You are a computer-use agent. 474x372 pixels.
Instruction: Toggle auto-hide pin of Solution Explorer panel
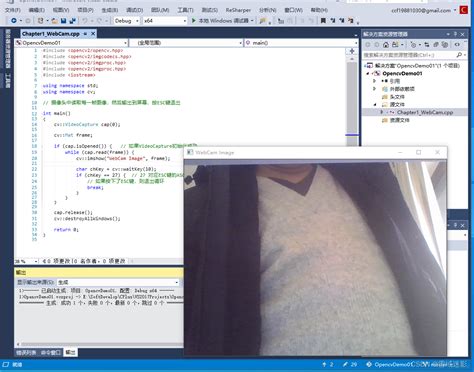point(455,34)
